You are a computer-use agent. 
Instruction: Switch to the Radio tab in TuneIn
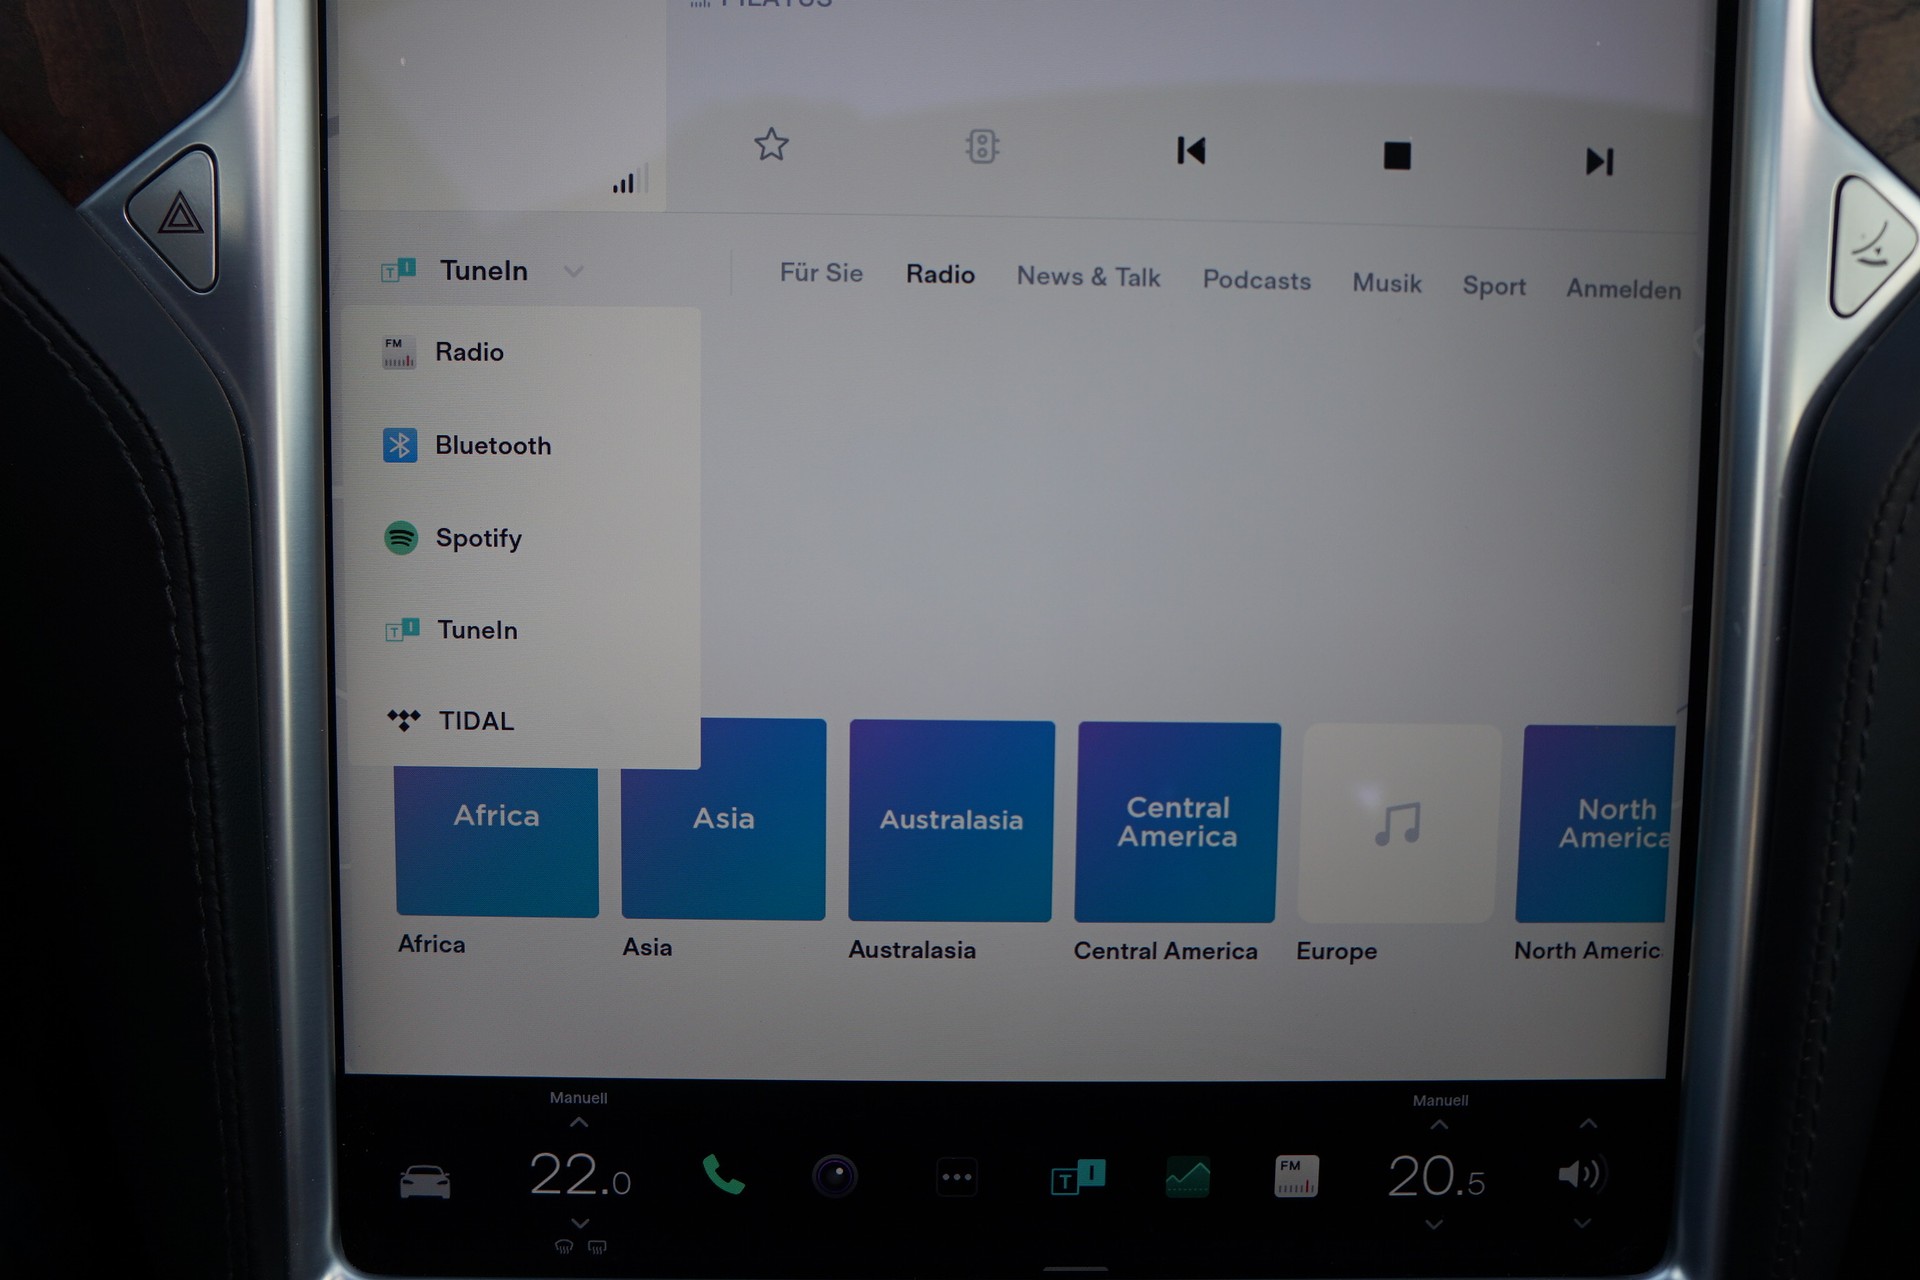pyautogui.click(x=940, y=275)
